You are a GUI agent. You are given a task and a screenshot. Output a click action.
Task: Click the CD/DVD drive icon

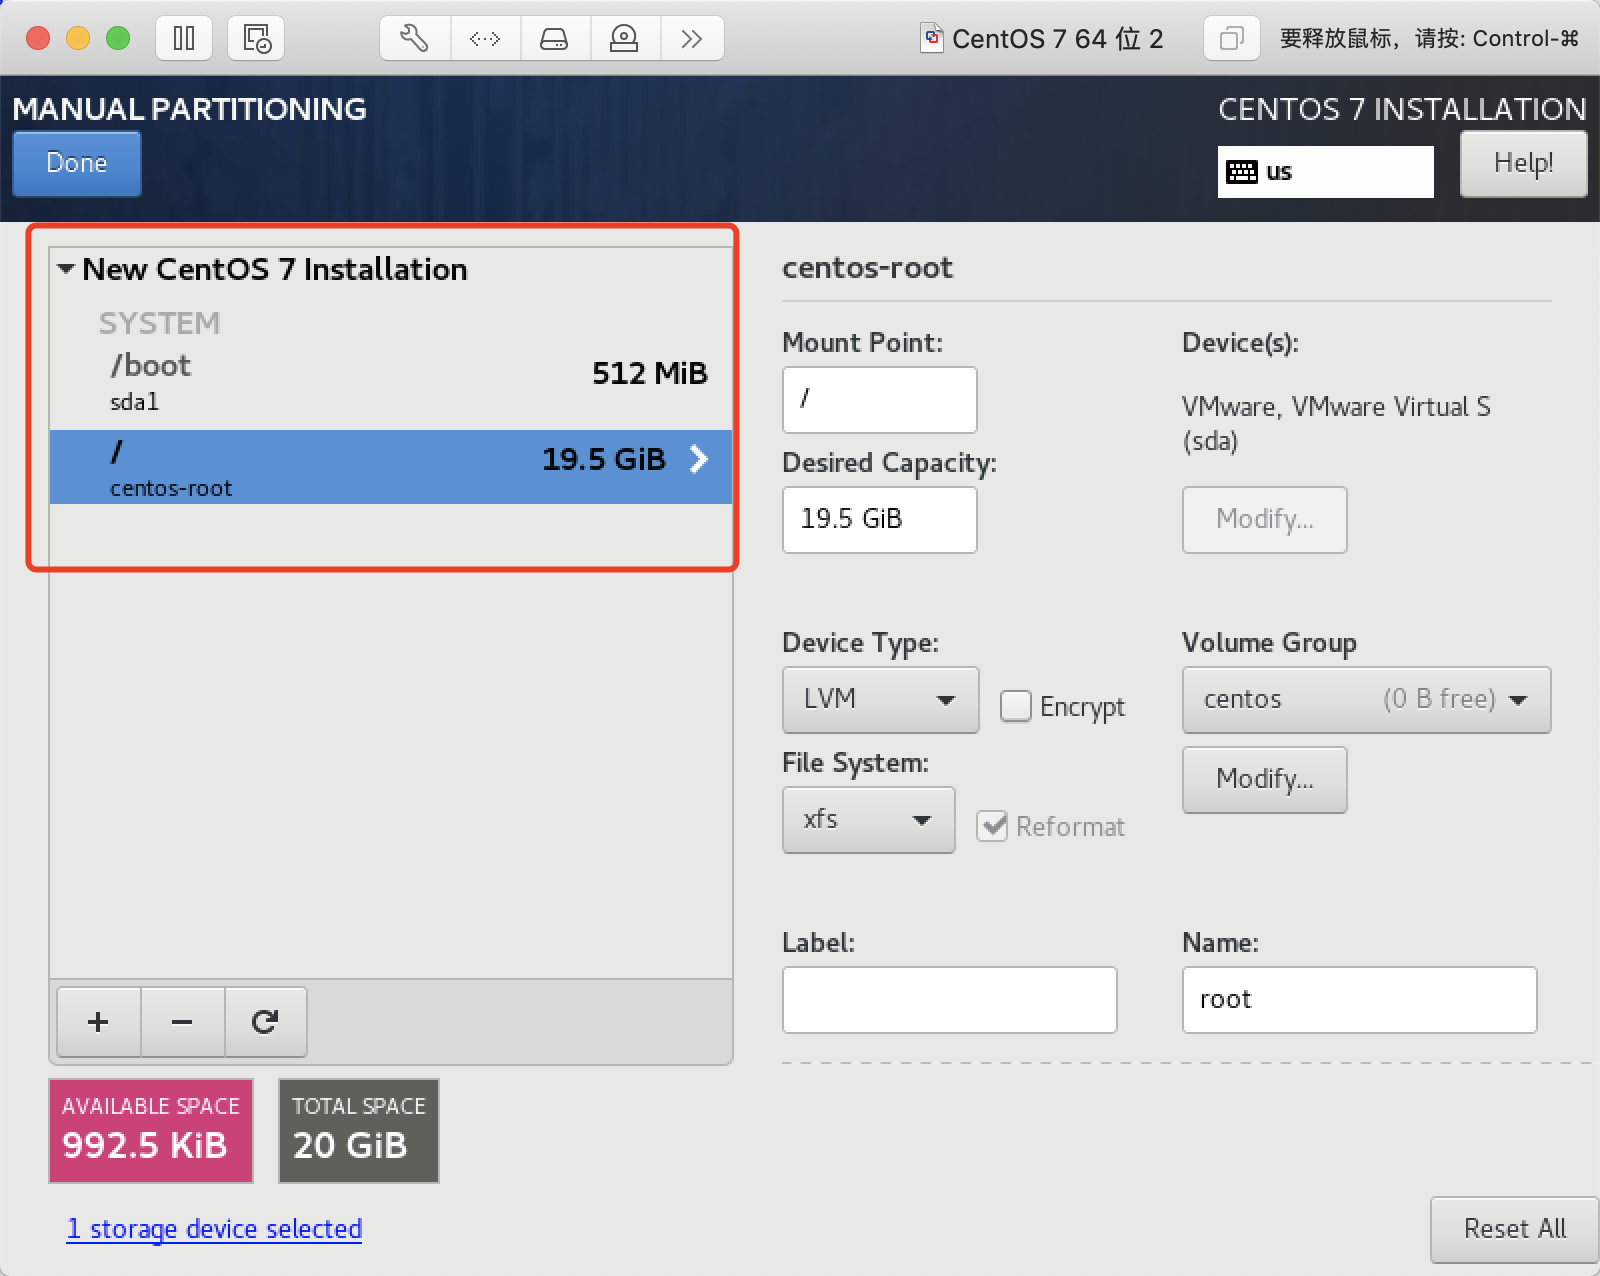pos(624,39)
